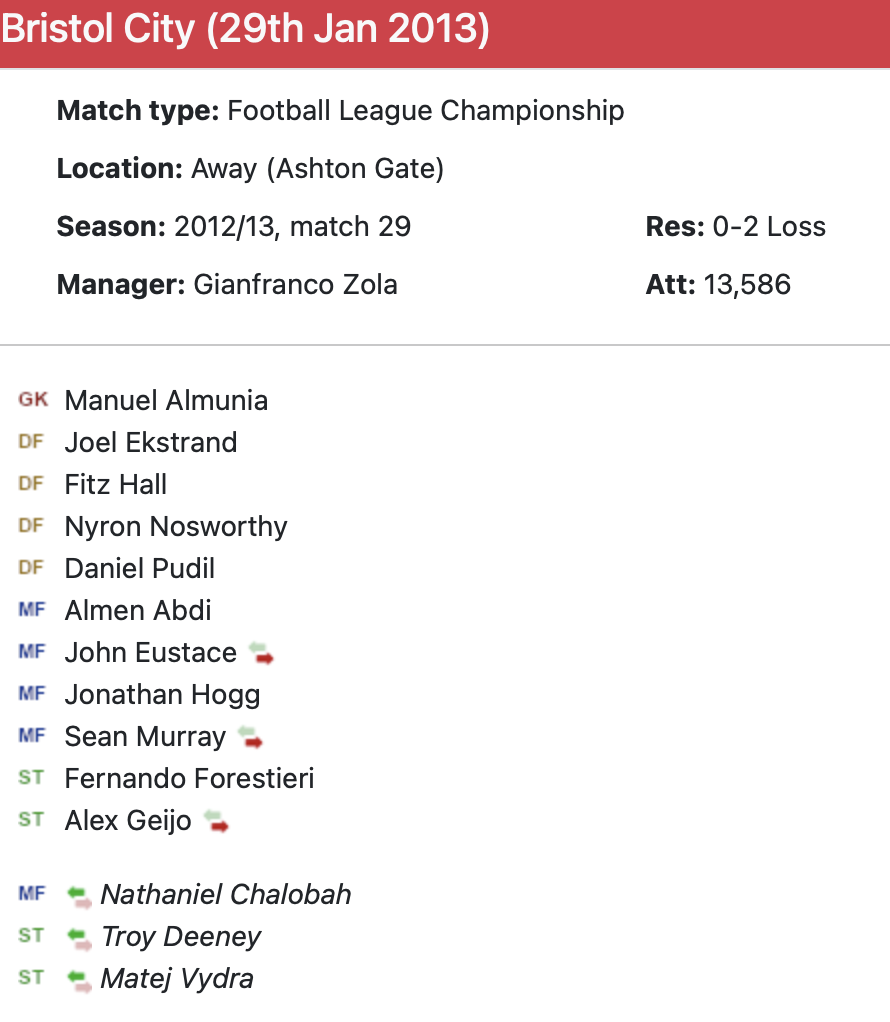Click the substituted-off icon beside John Eustace
This screenshot has width=890, height=1022.
click(262, 654)
